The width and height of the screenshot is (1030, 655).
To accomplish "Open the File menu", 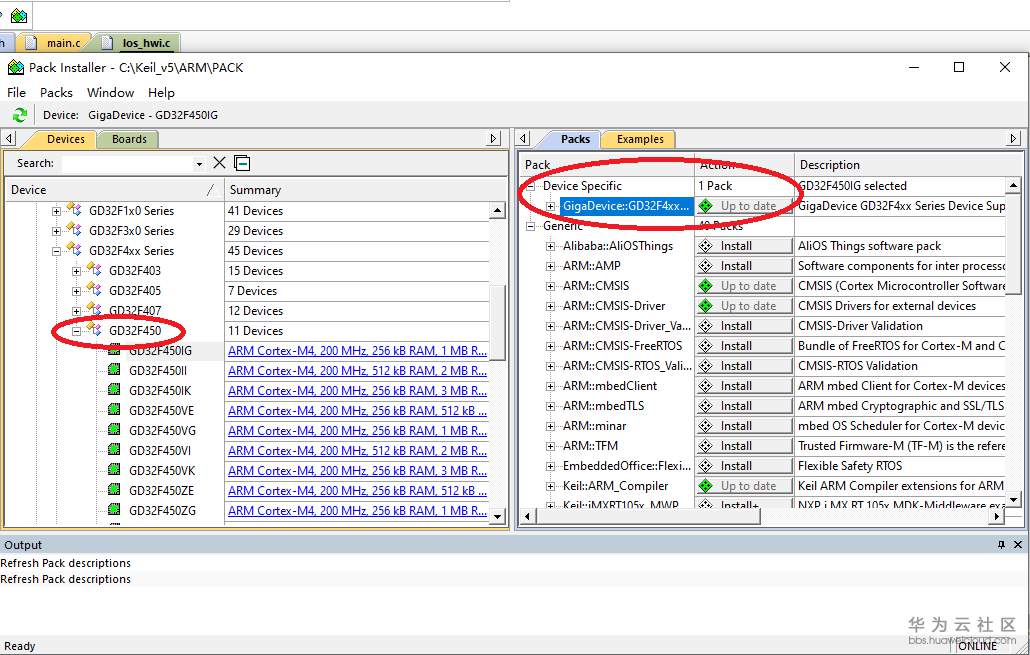I will (x=16, y=93).
